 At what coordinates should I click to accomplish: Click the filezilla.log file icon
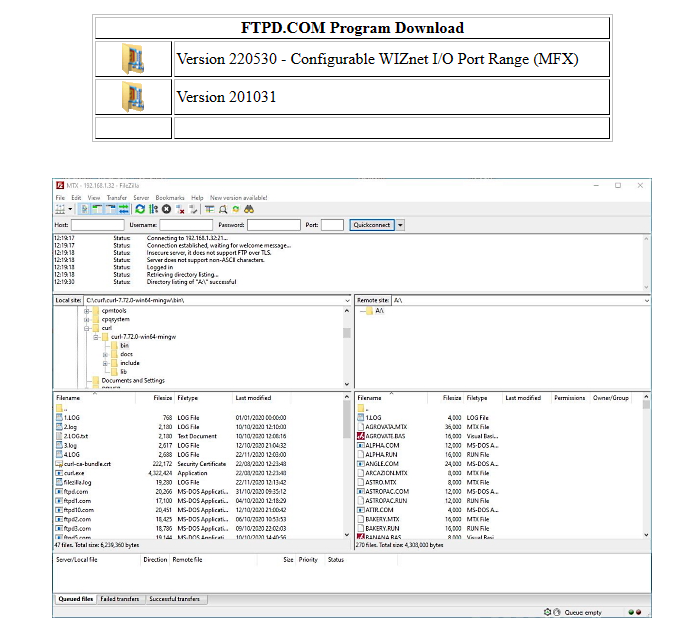click(59, 482)
